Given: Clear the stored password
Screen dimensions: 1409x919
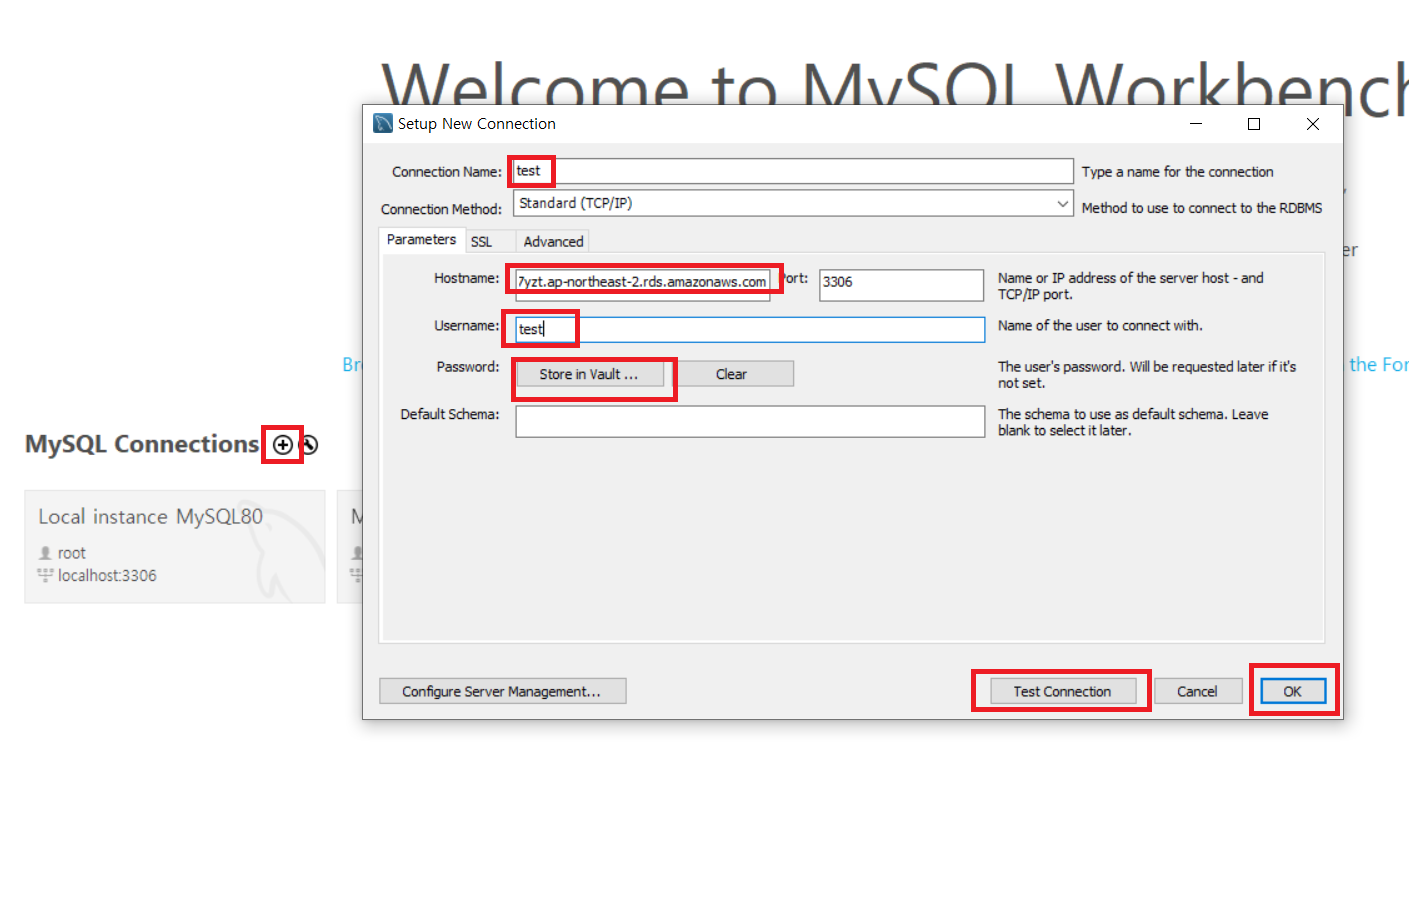Looking at the screenshot, I should pyautogui.click(x=731, y=374).
